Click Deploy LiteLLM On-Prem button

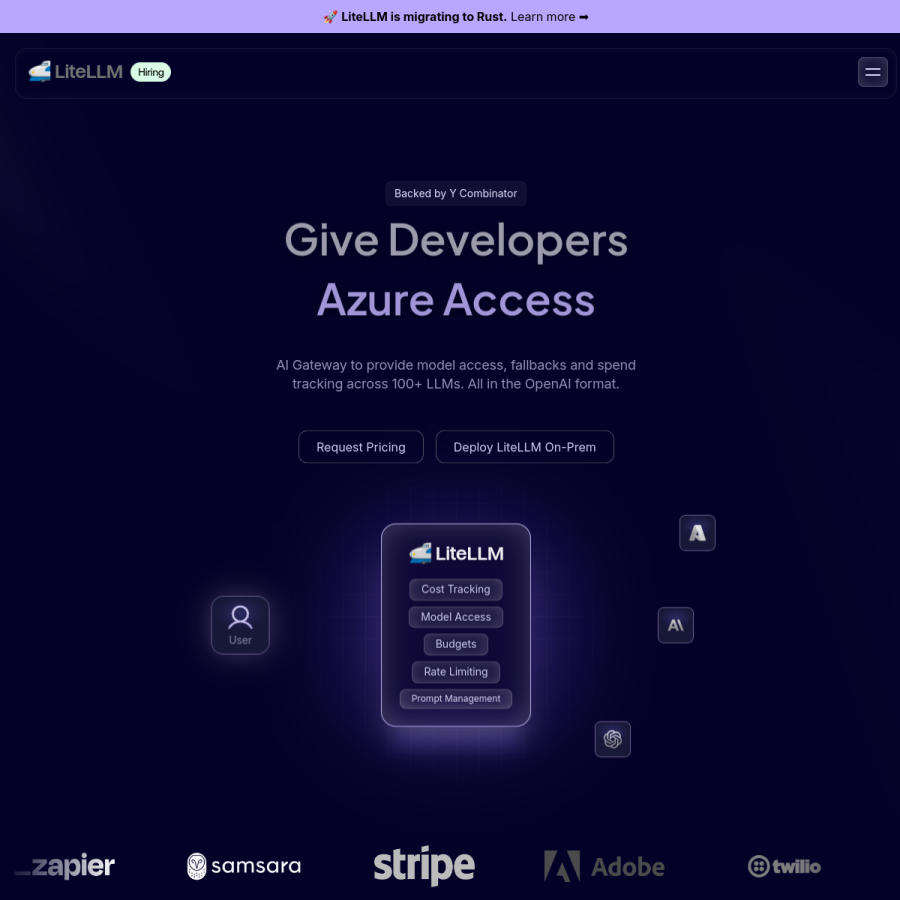tap(524, 447)
